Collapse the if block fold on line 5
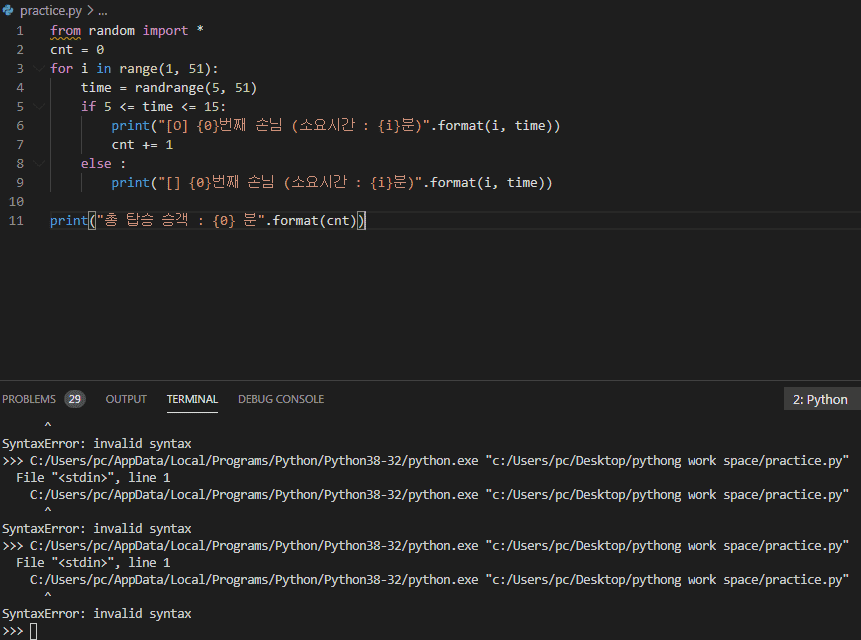The image size is (861, 640). pos(38,106)
